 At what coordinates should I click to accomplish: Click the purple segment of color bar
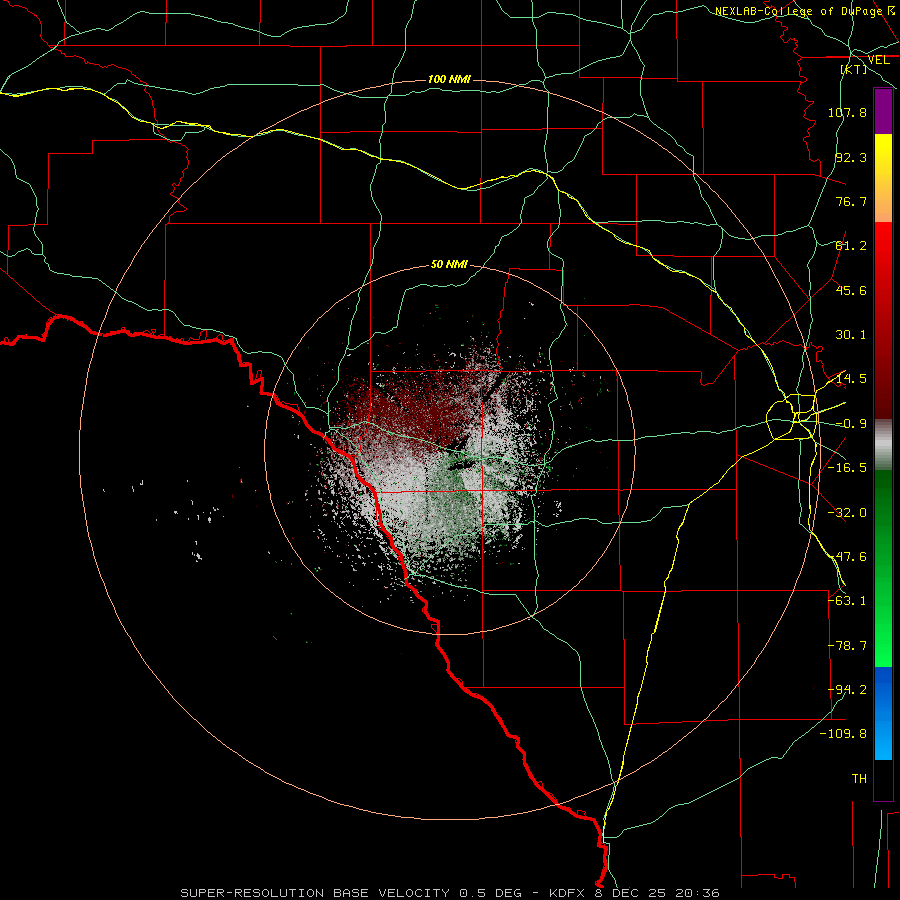point(883,111)
